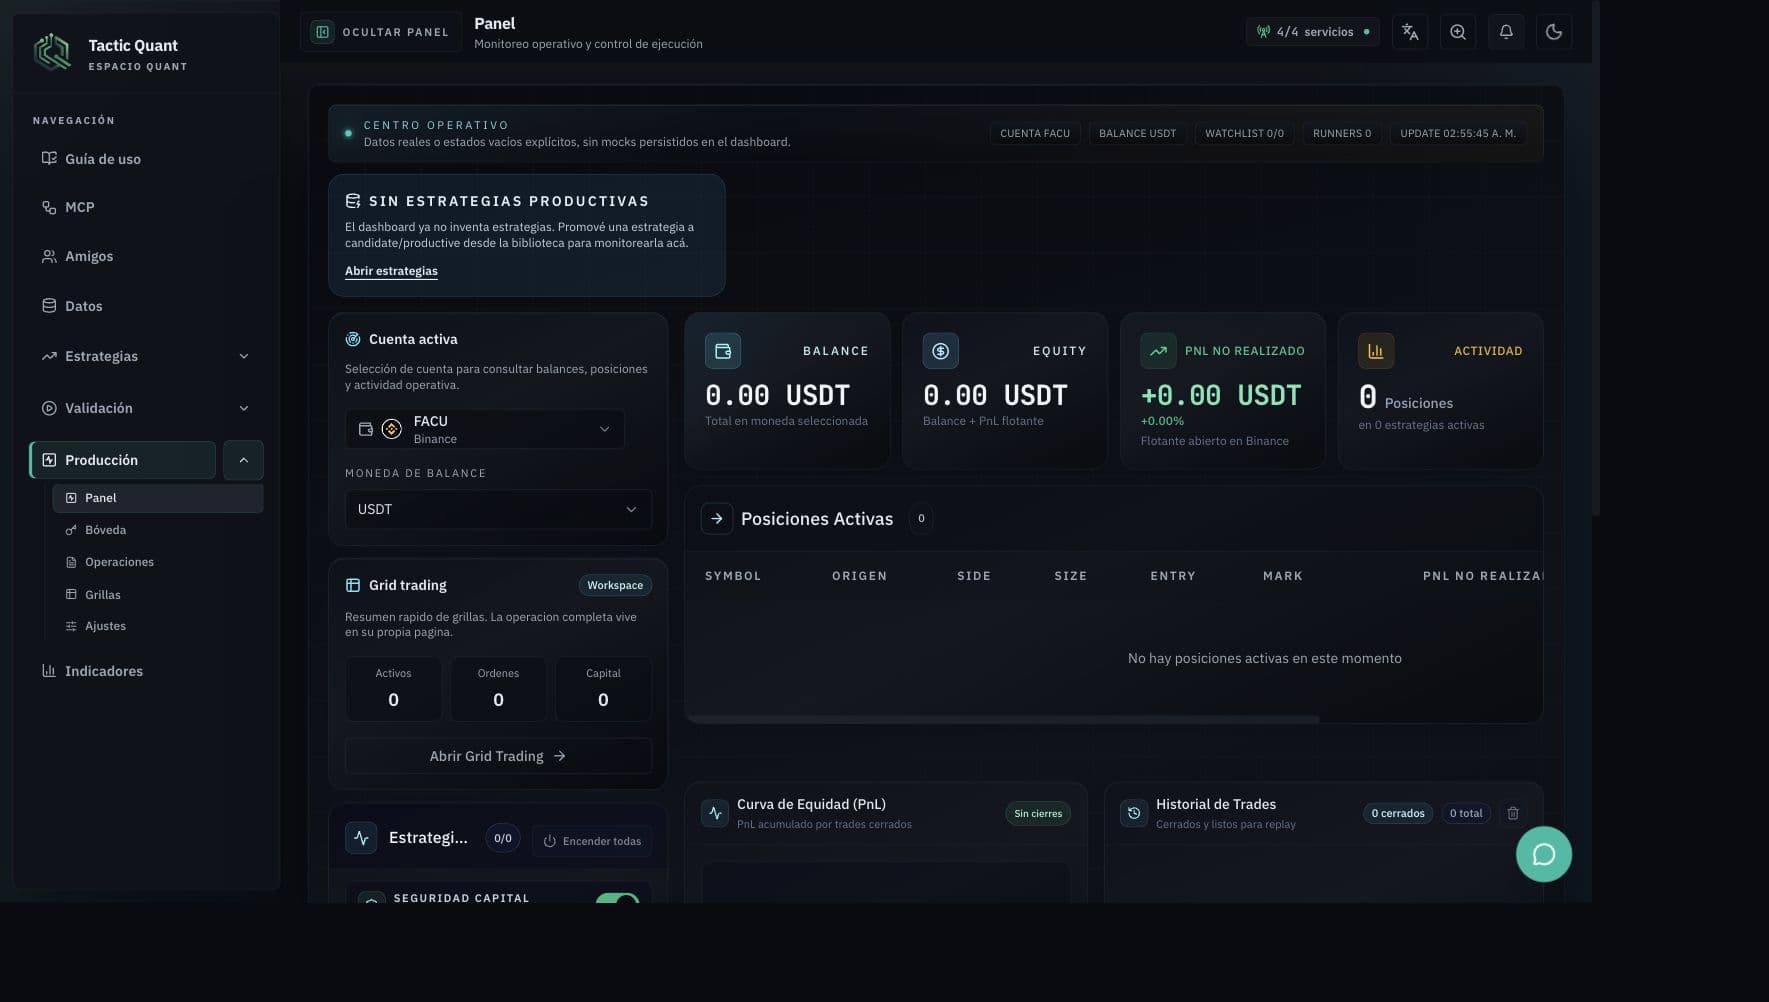Click the SYMBOL column header
The width and height of the screenshot is (1769, 1002).
[x=733, y=576]
